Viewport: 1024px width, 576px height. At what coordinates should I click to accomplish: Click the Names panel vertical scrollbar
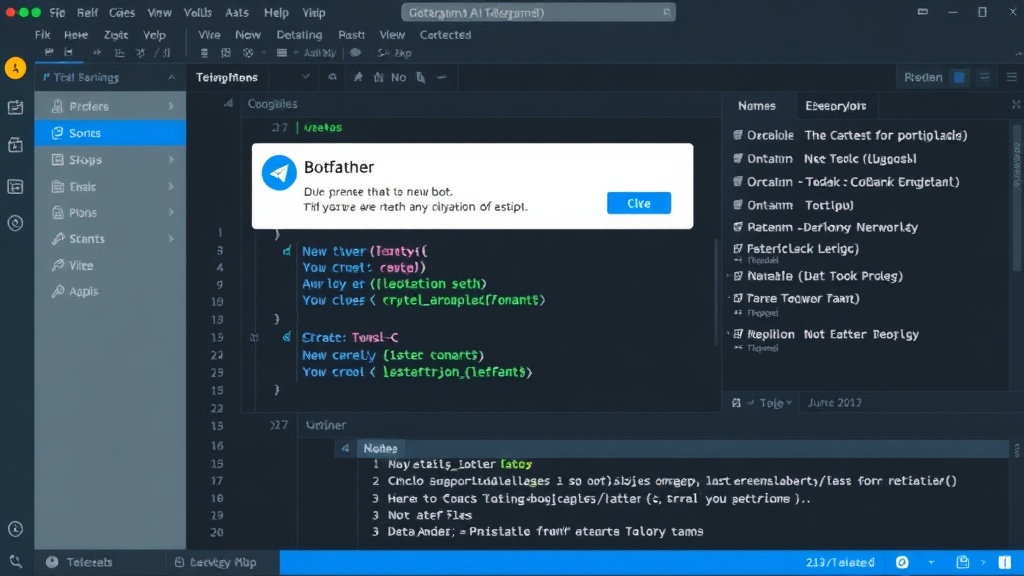coord(1016,197)
